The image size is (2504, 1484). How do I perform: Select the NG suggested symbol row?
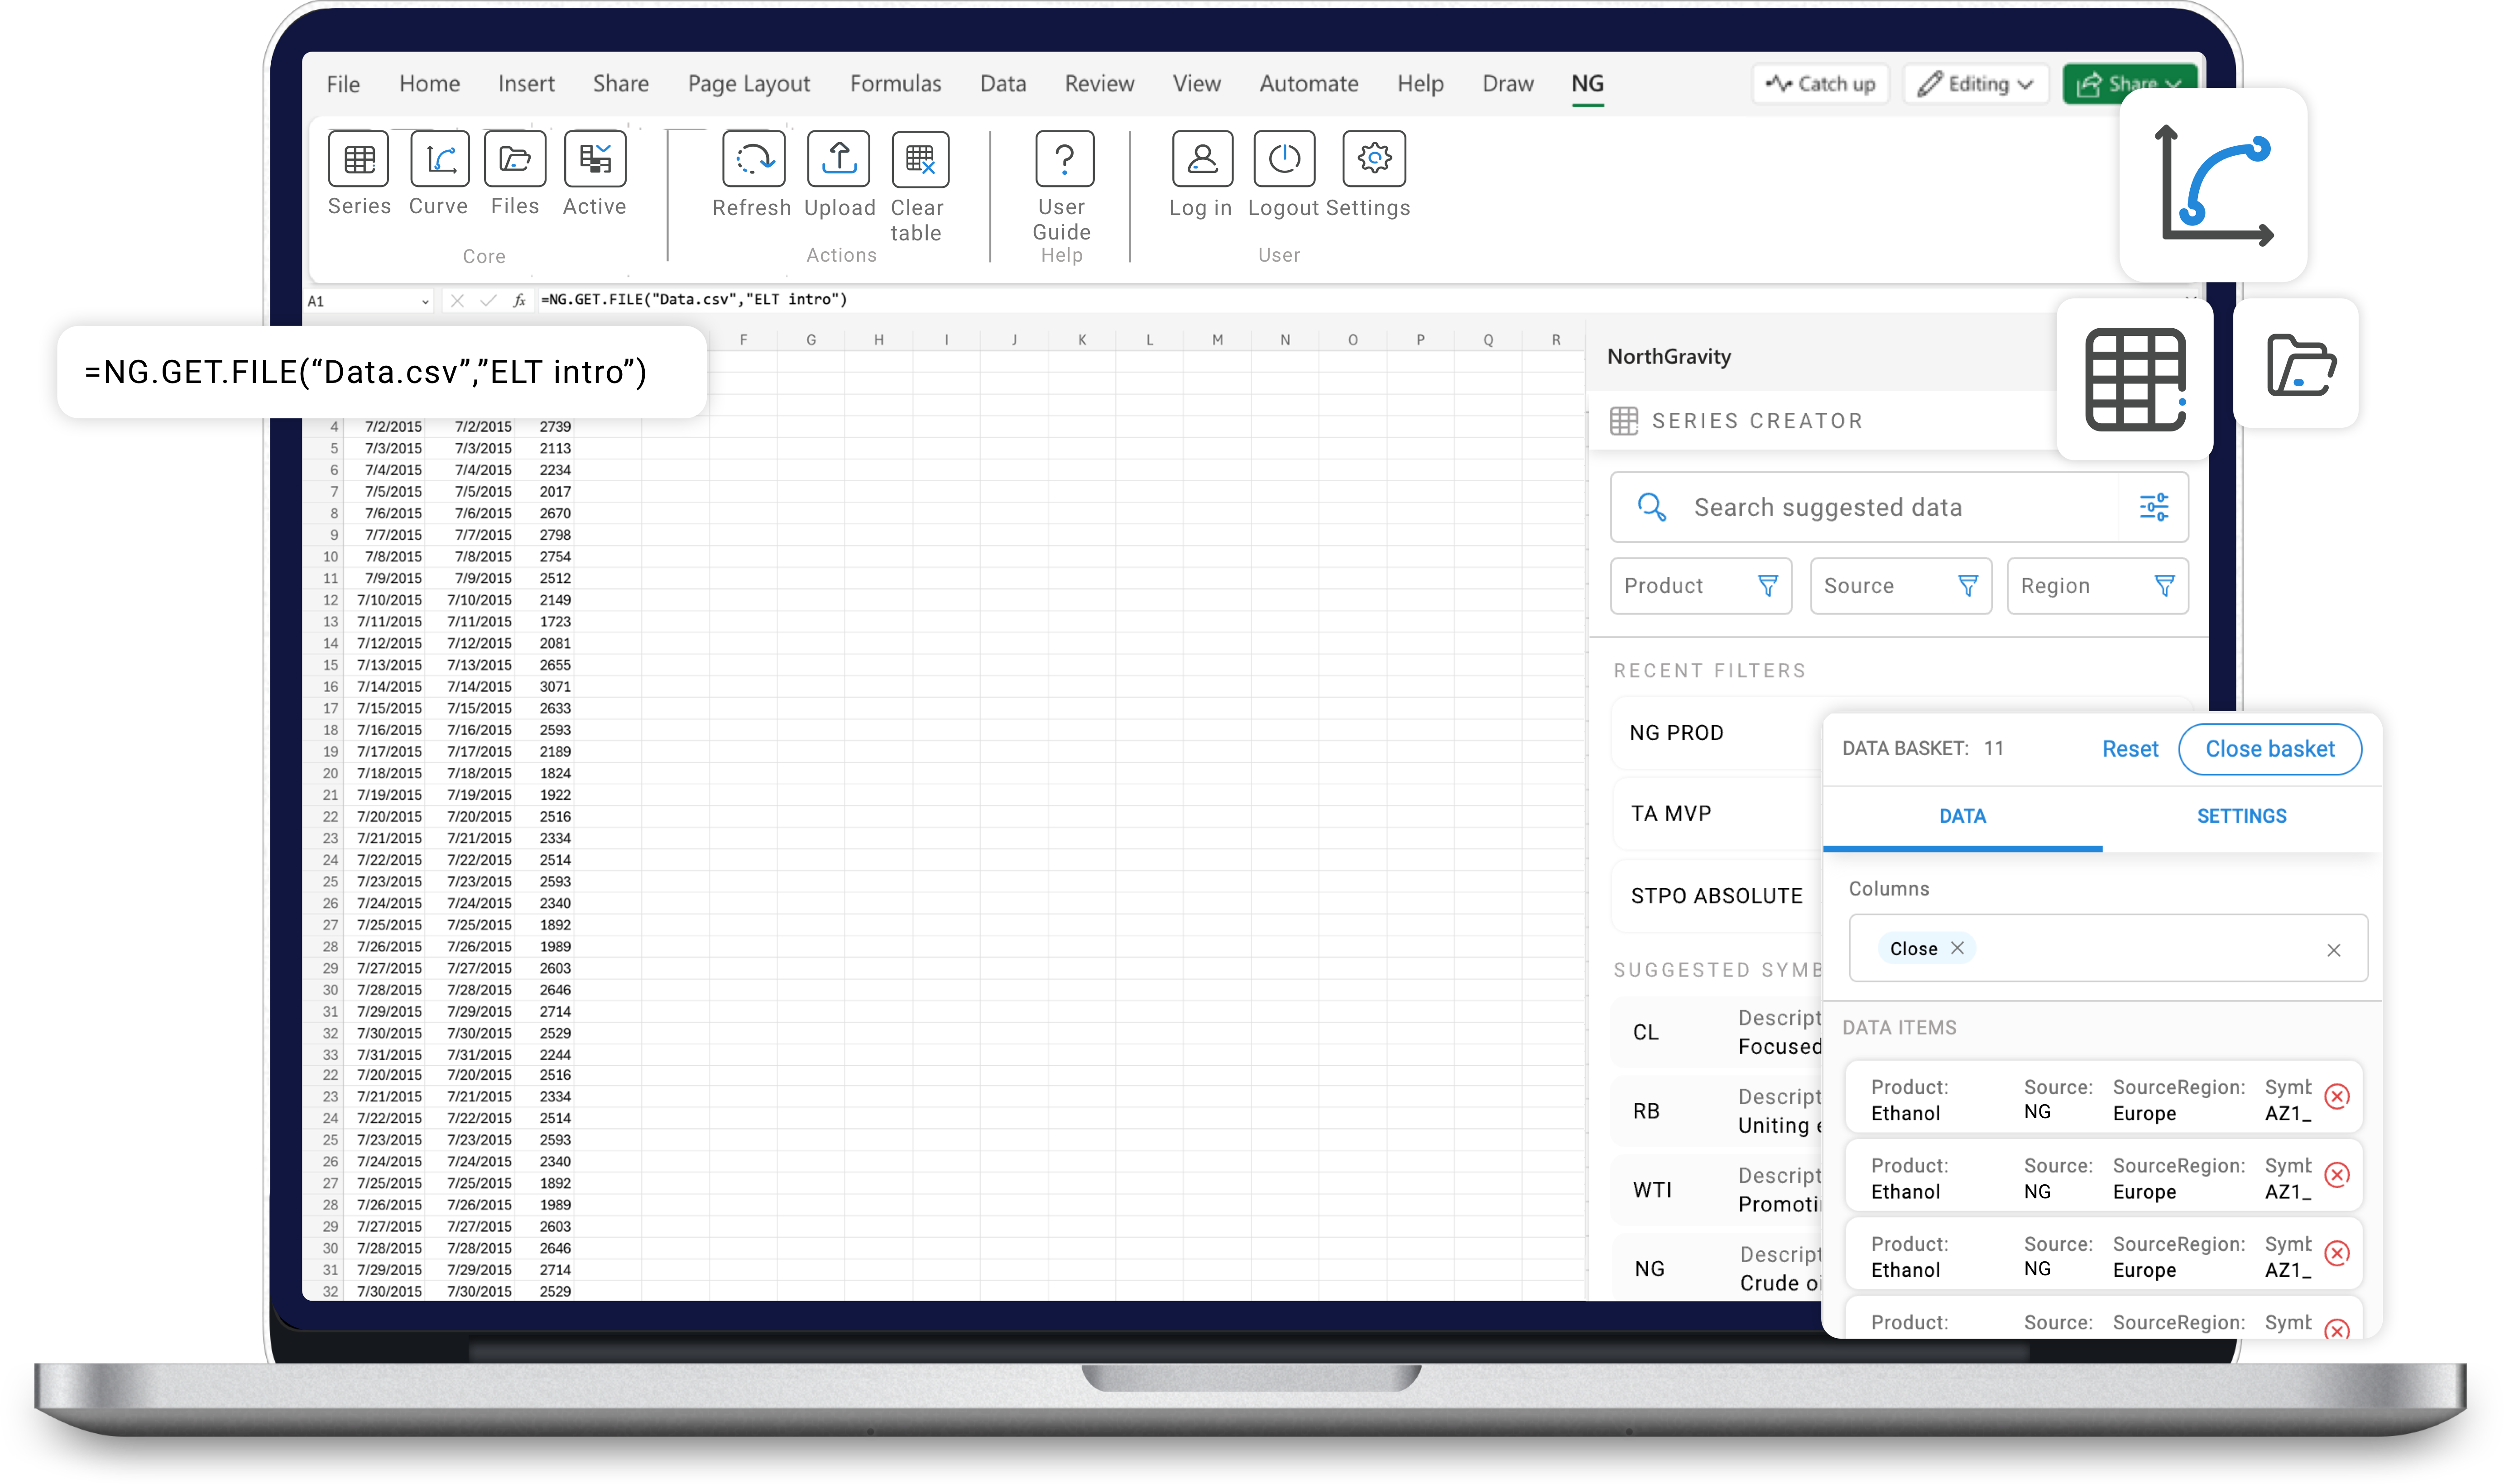[x=1716, y=1269]
